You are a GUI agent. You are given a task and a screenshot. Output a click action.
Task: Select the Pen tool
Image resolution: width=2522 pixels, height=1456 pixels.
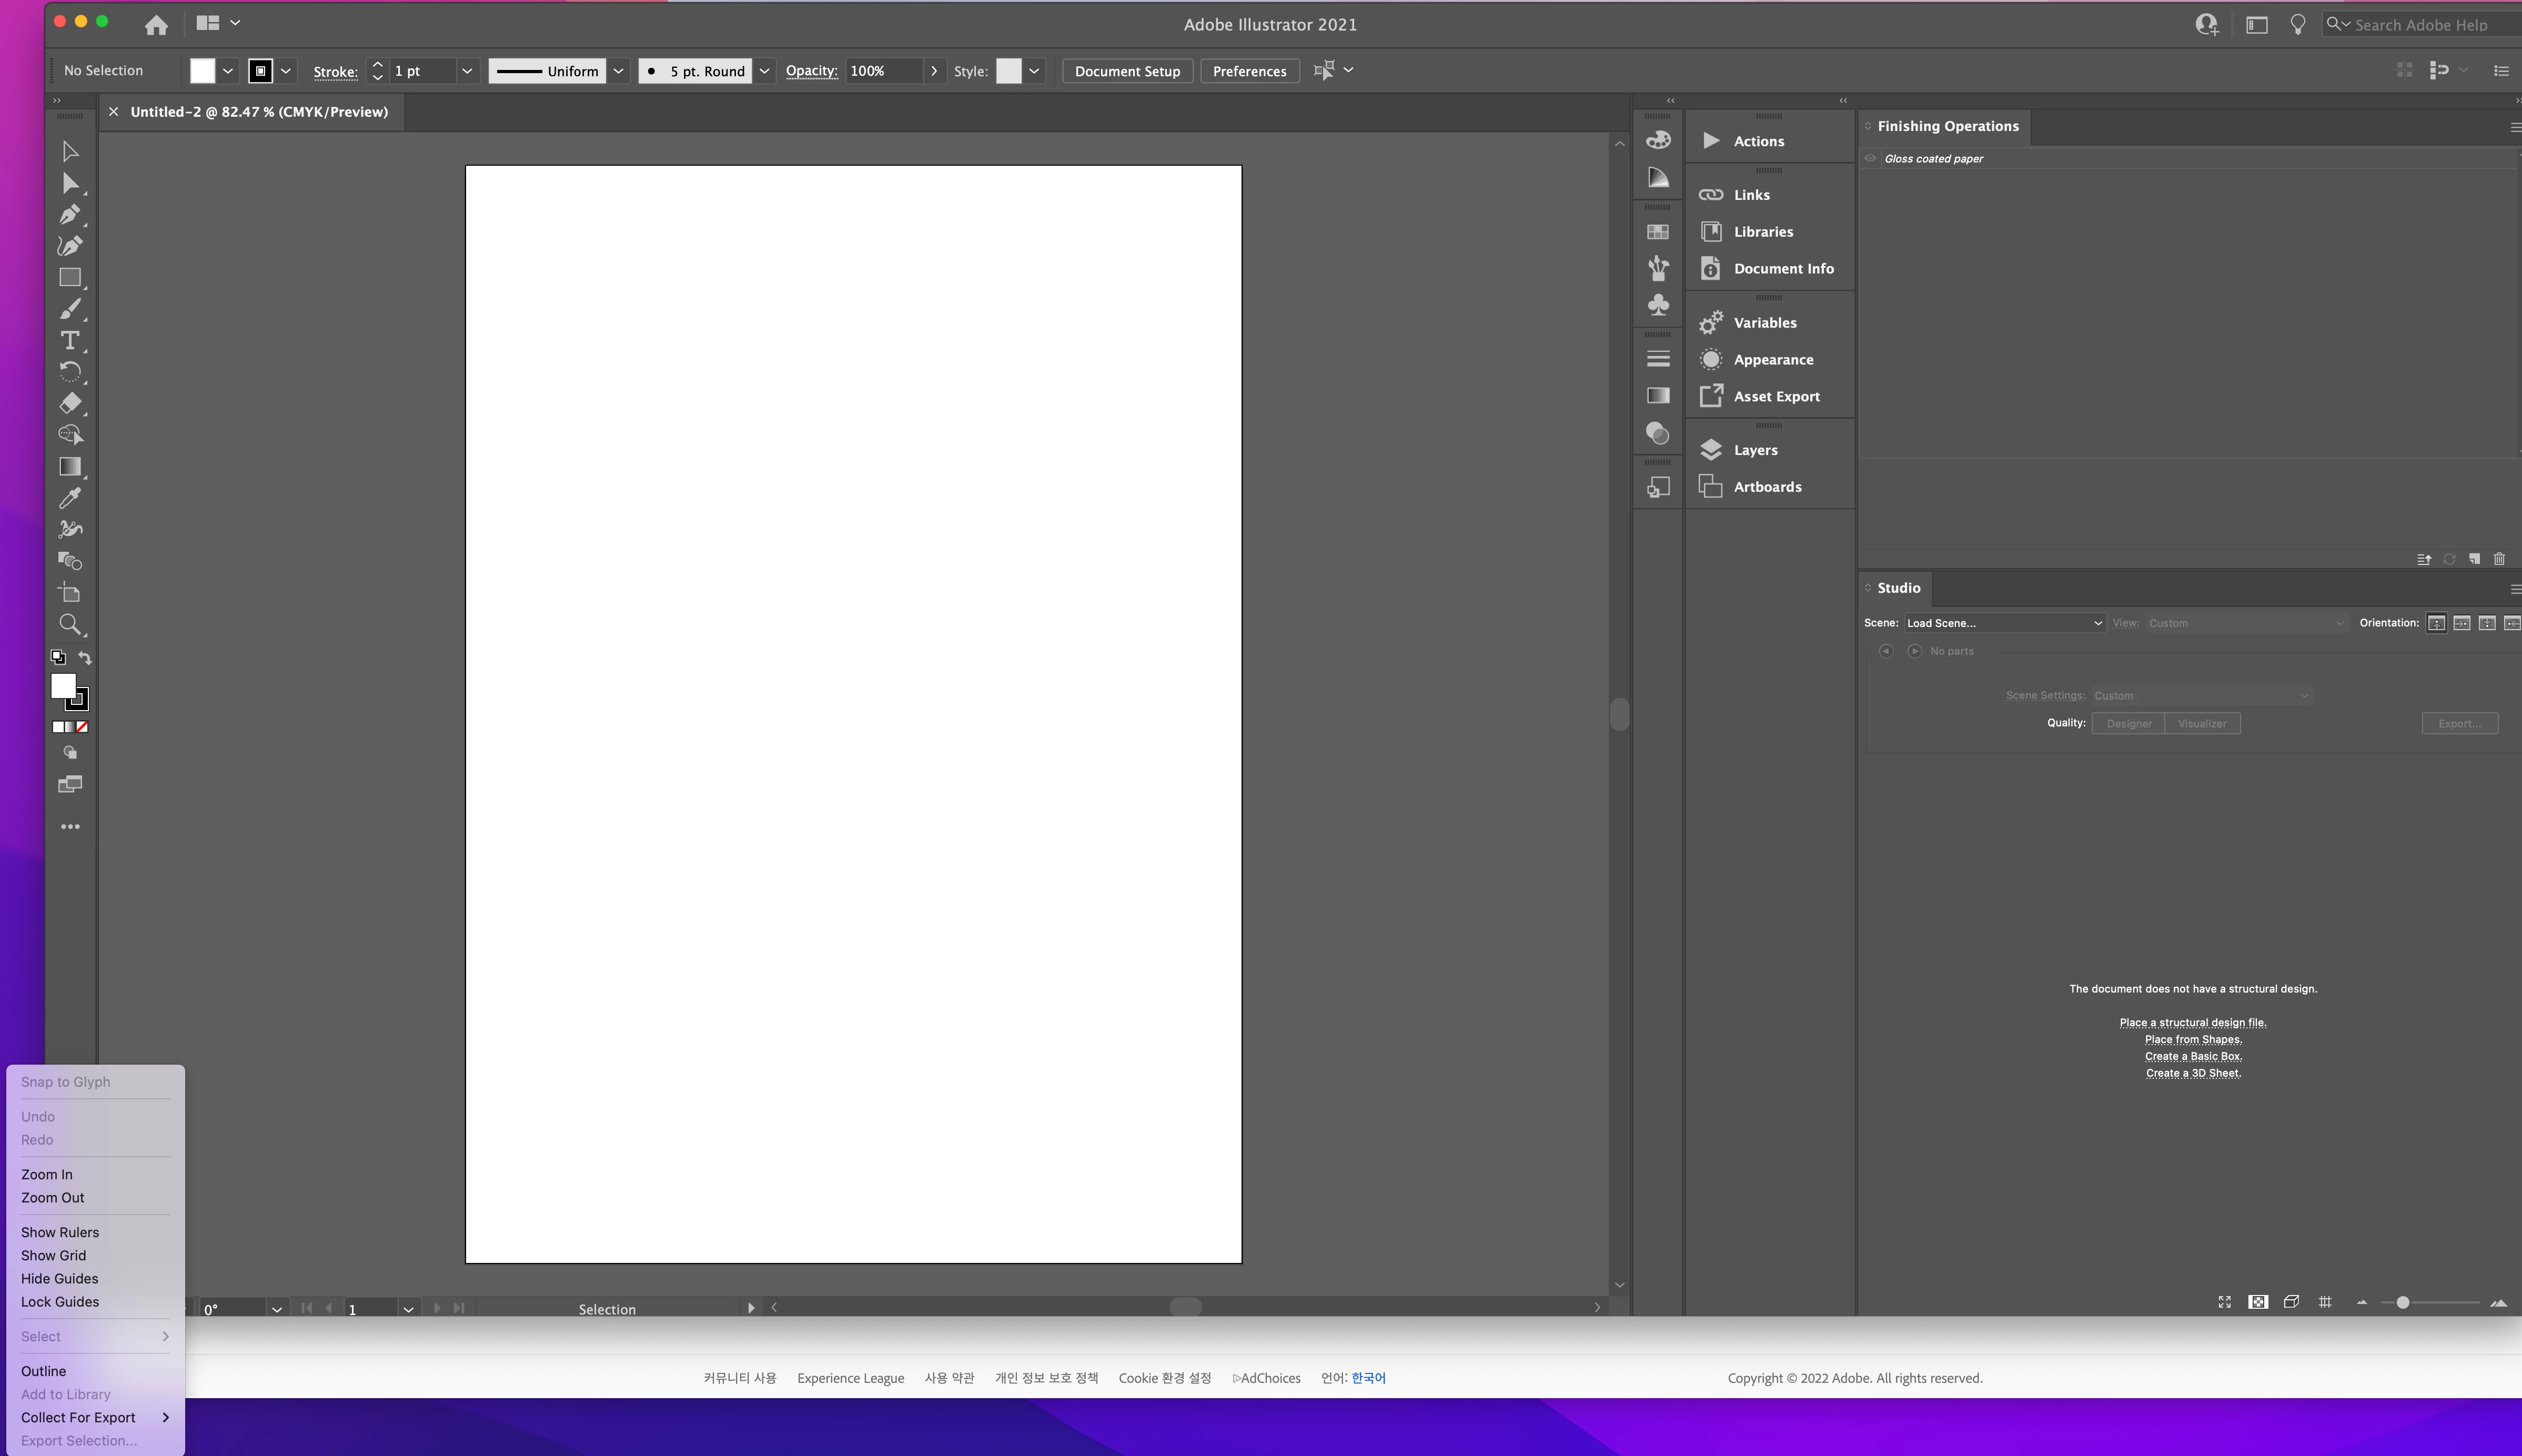[69, 214]
